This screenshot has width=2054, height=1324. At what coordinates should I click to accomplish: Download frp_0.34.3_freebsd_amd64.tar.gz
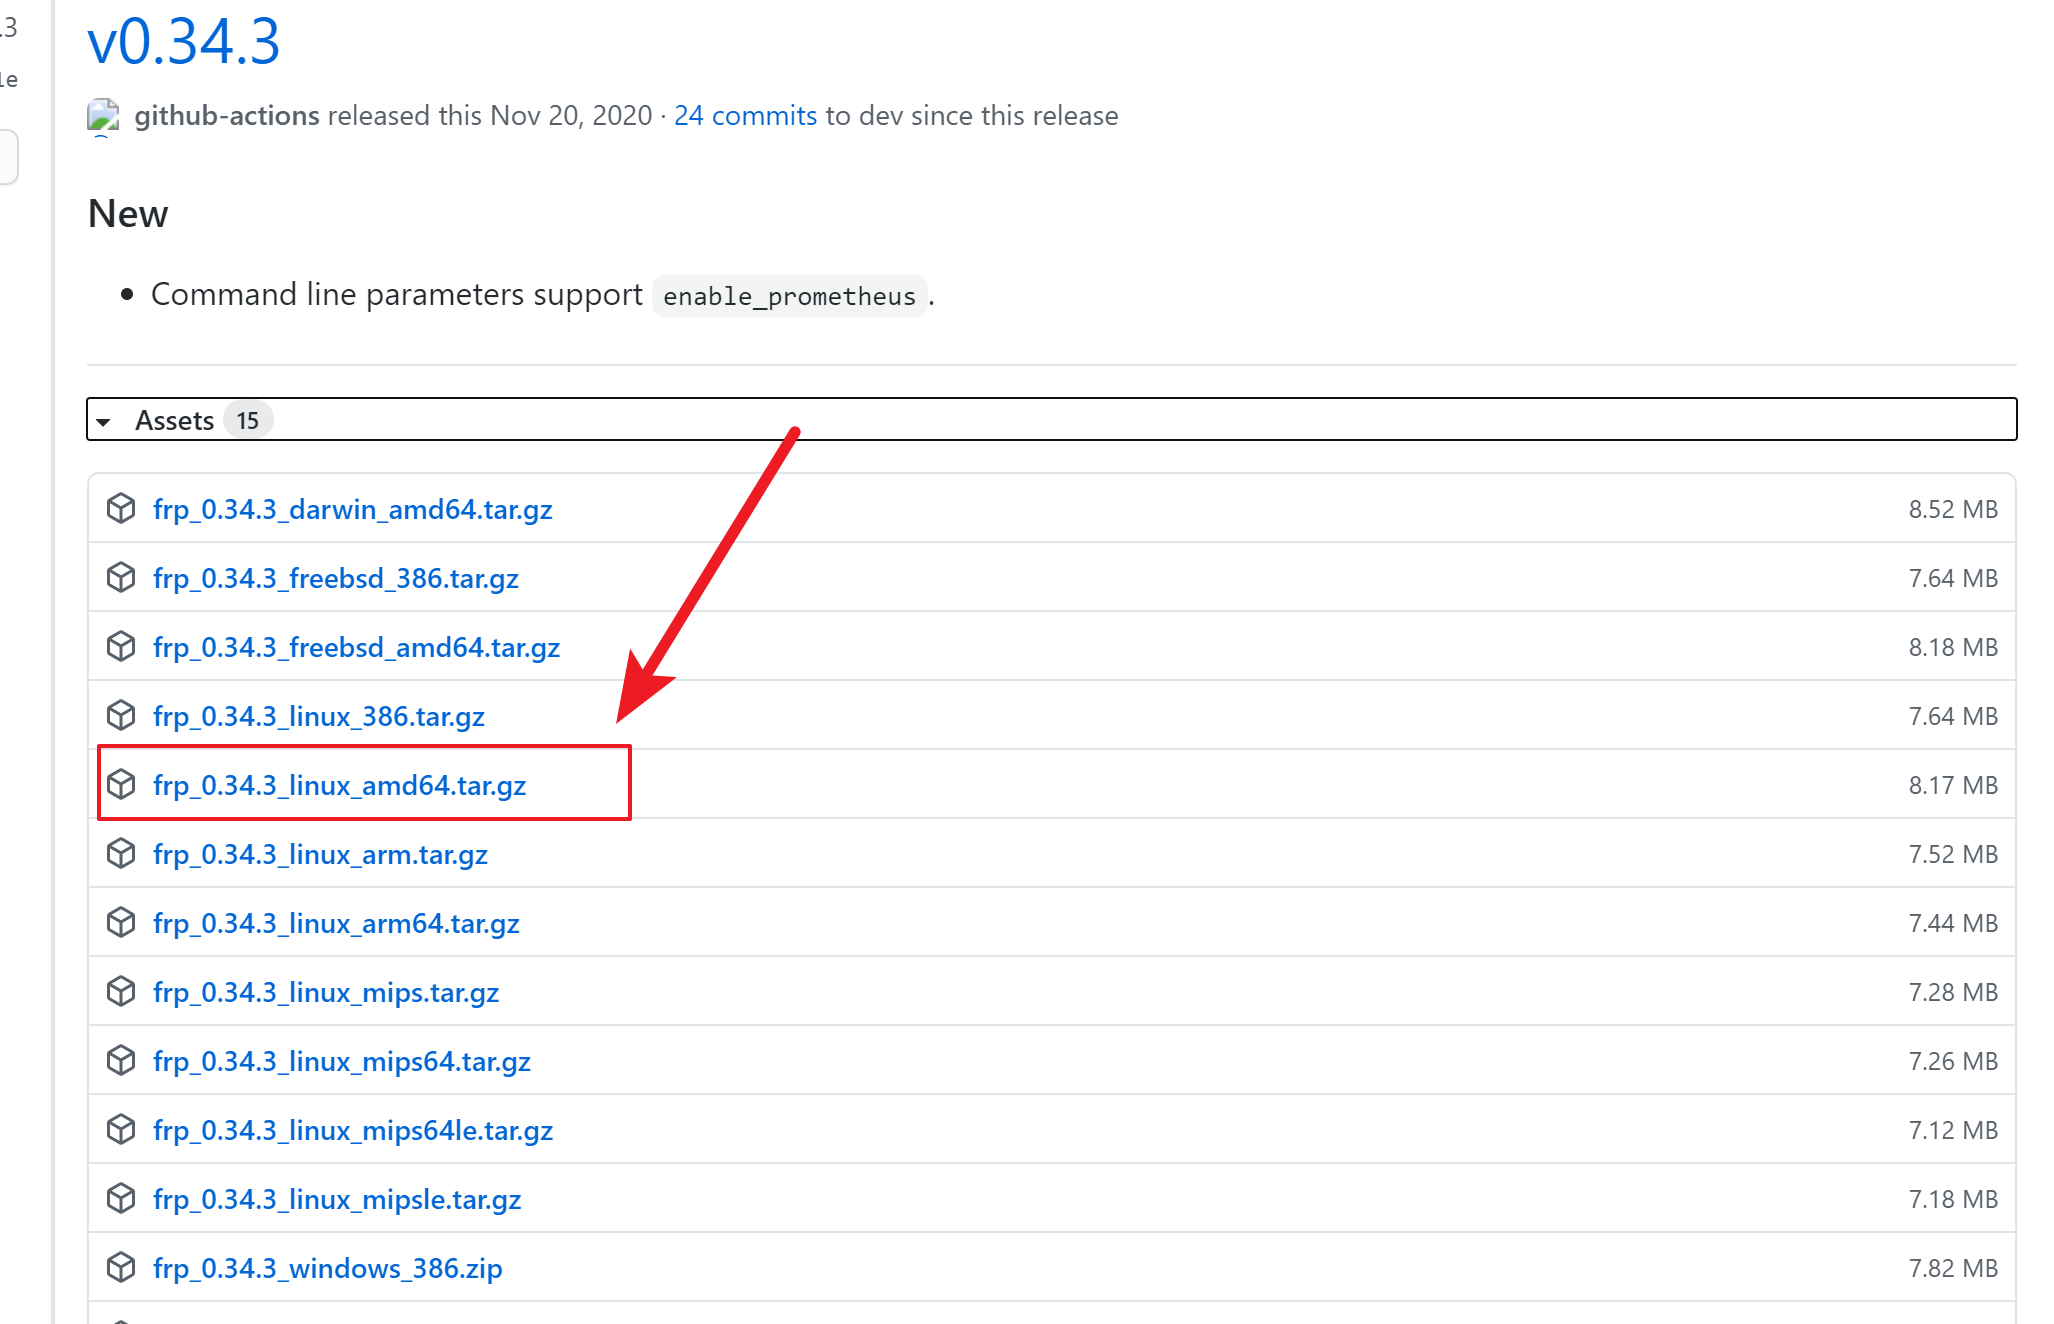[356, 647]
